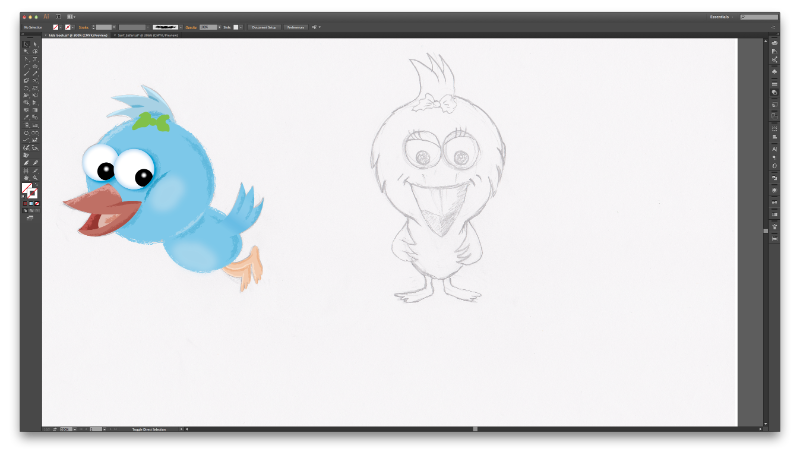Click the Document Setup button
Screen dimensions: 800x458
264,27
